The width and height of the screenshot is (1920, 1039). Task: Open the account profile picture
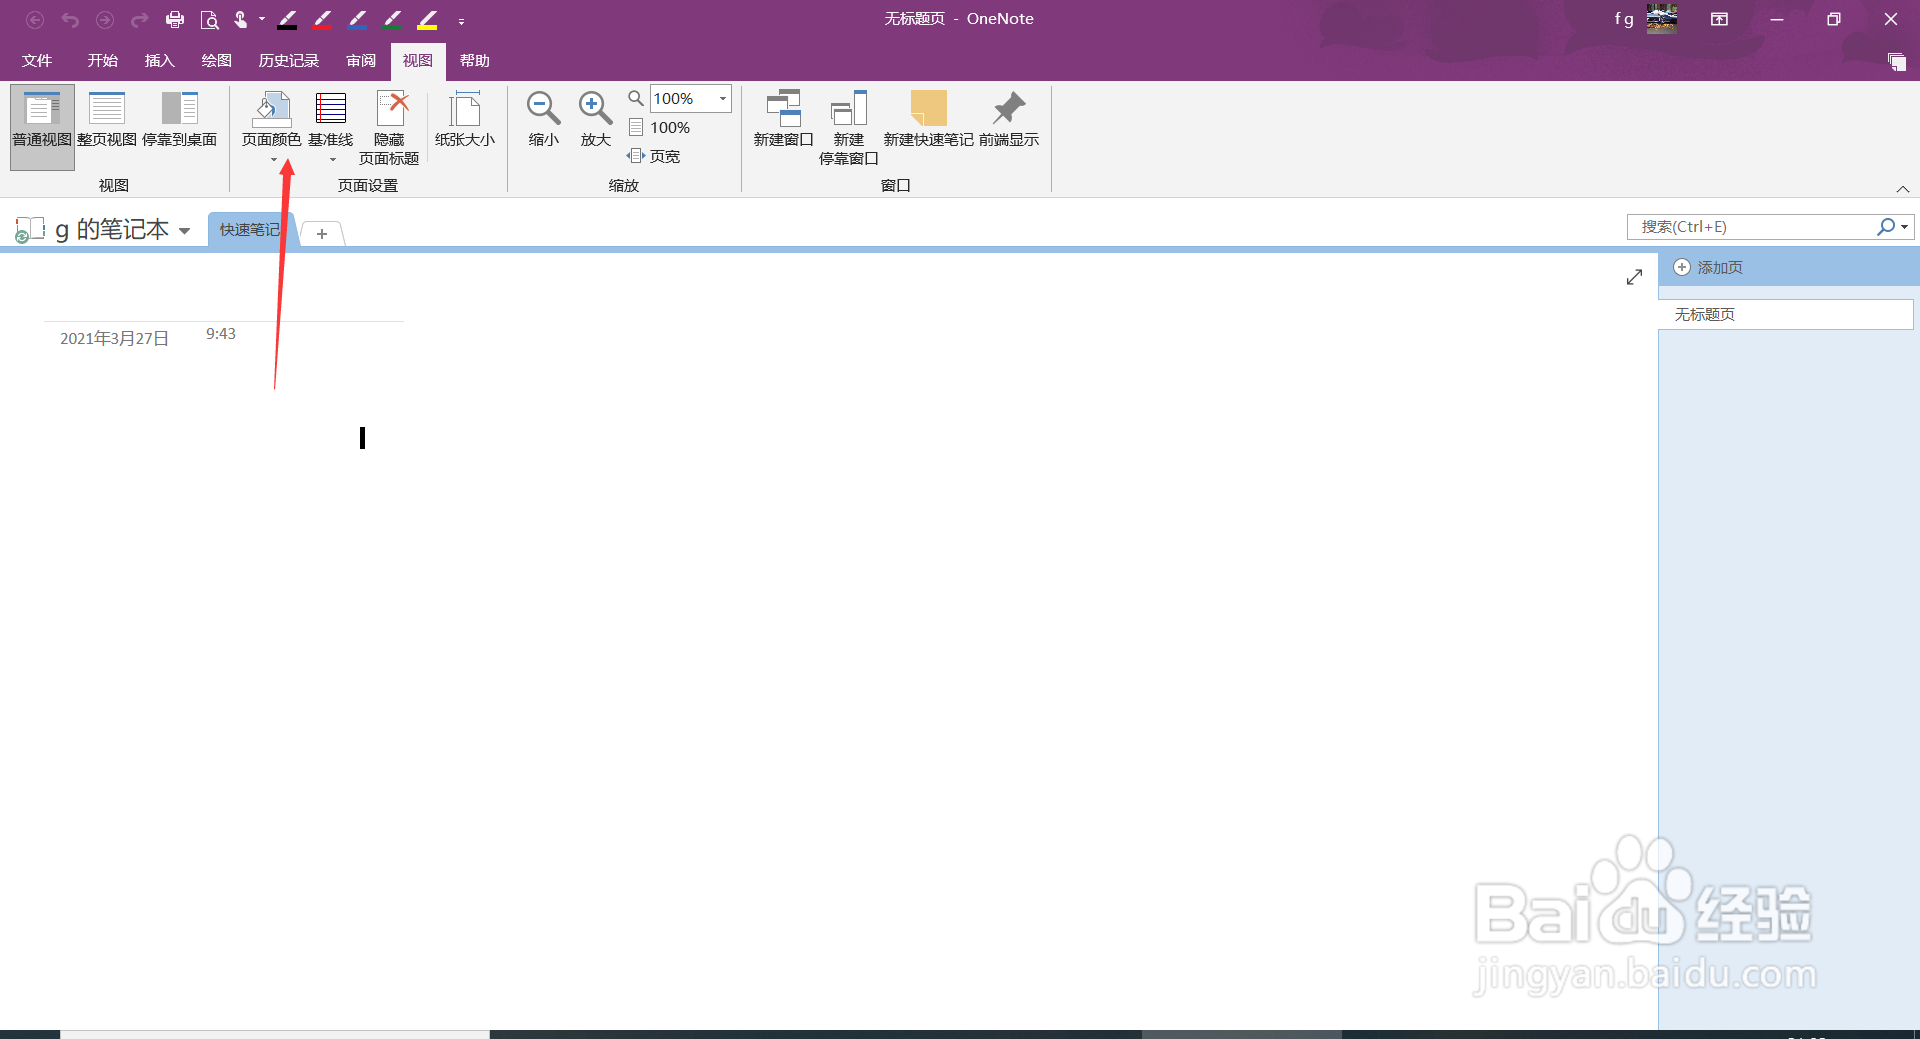click(x=1662, y=19)
